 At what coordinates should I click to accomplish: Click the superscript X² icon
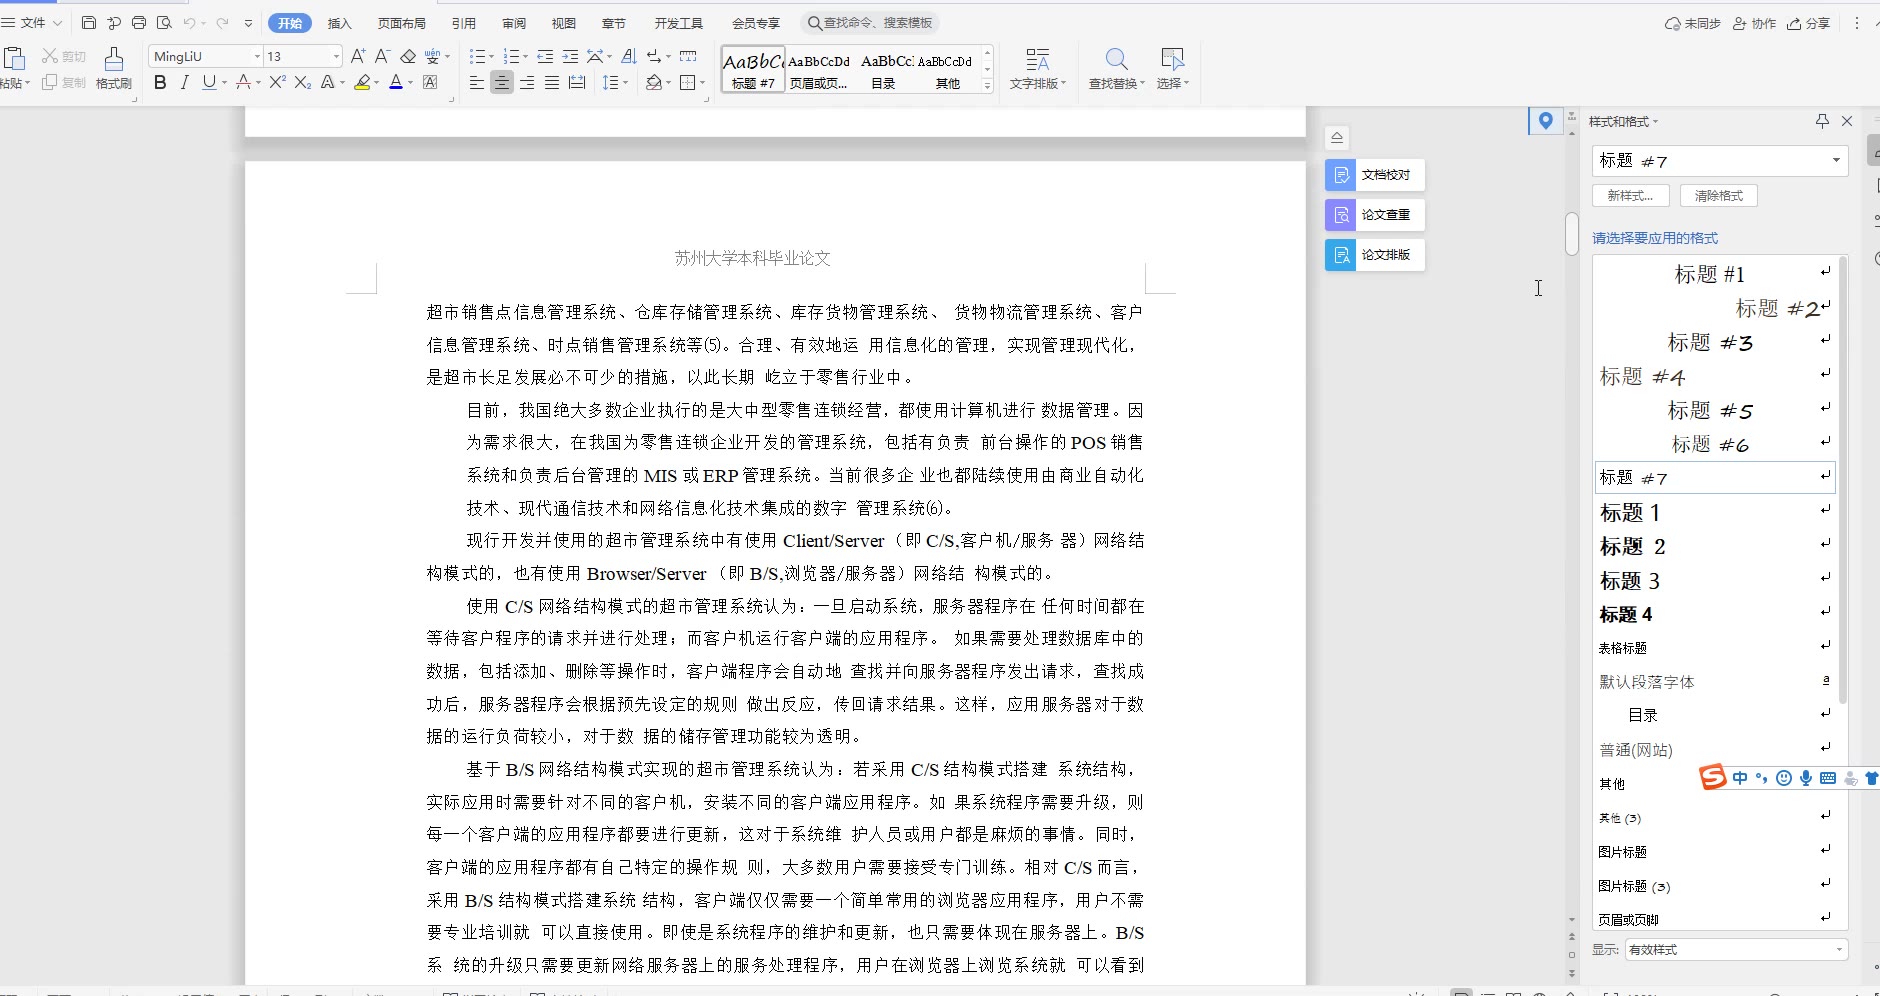pos(277,83)
